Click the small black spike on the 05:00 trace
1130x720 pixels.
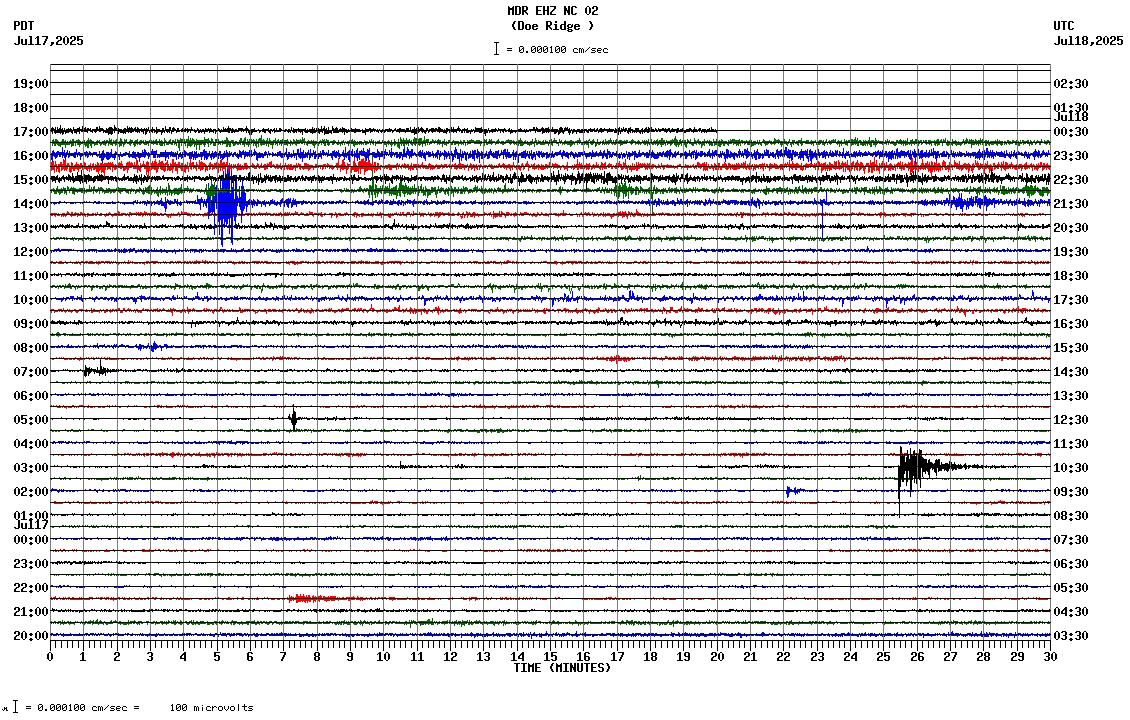[x=293, y=419]
